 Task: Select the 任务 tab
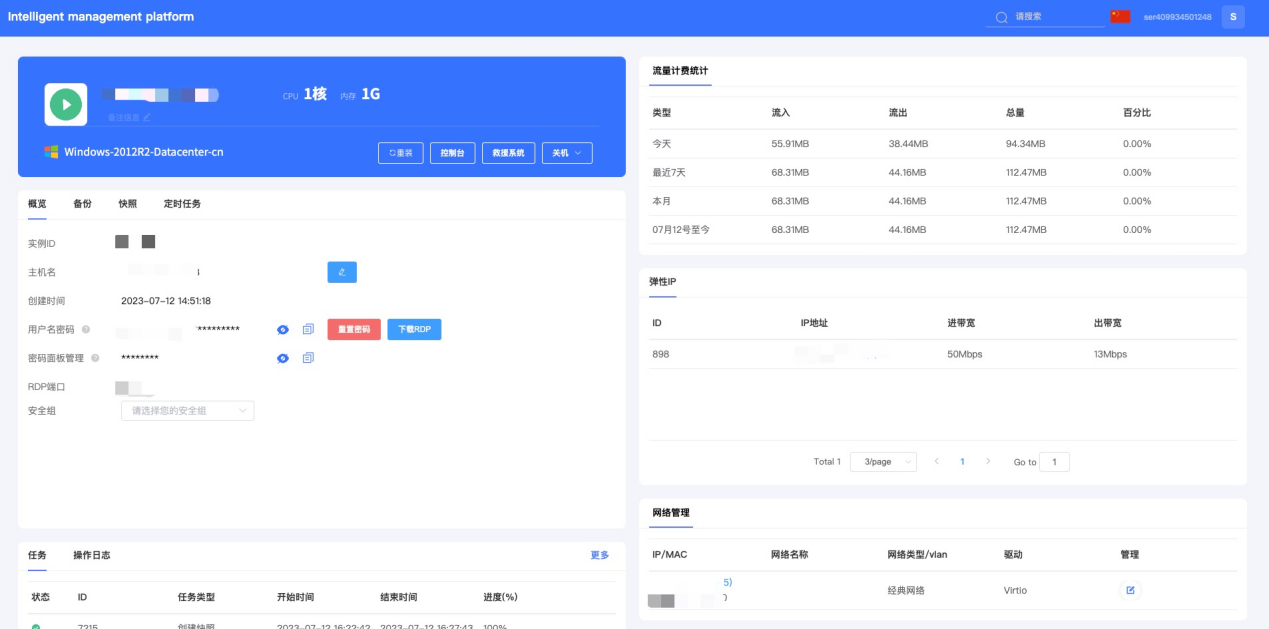coord(37,555)
